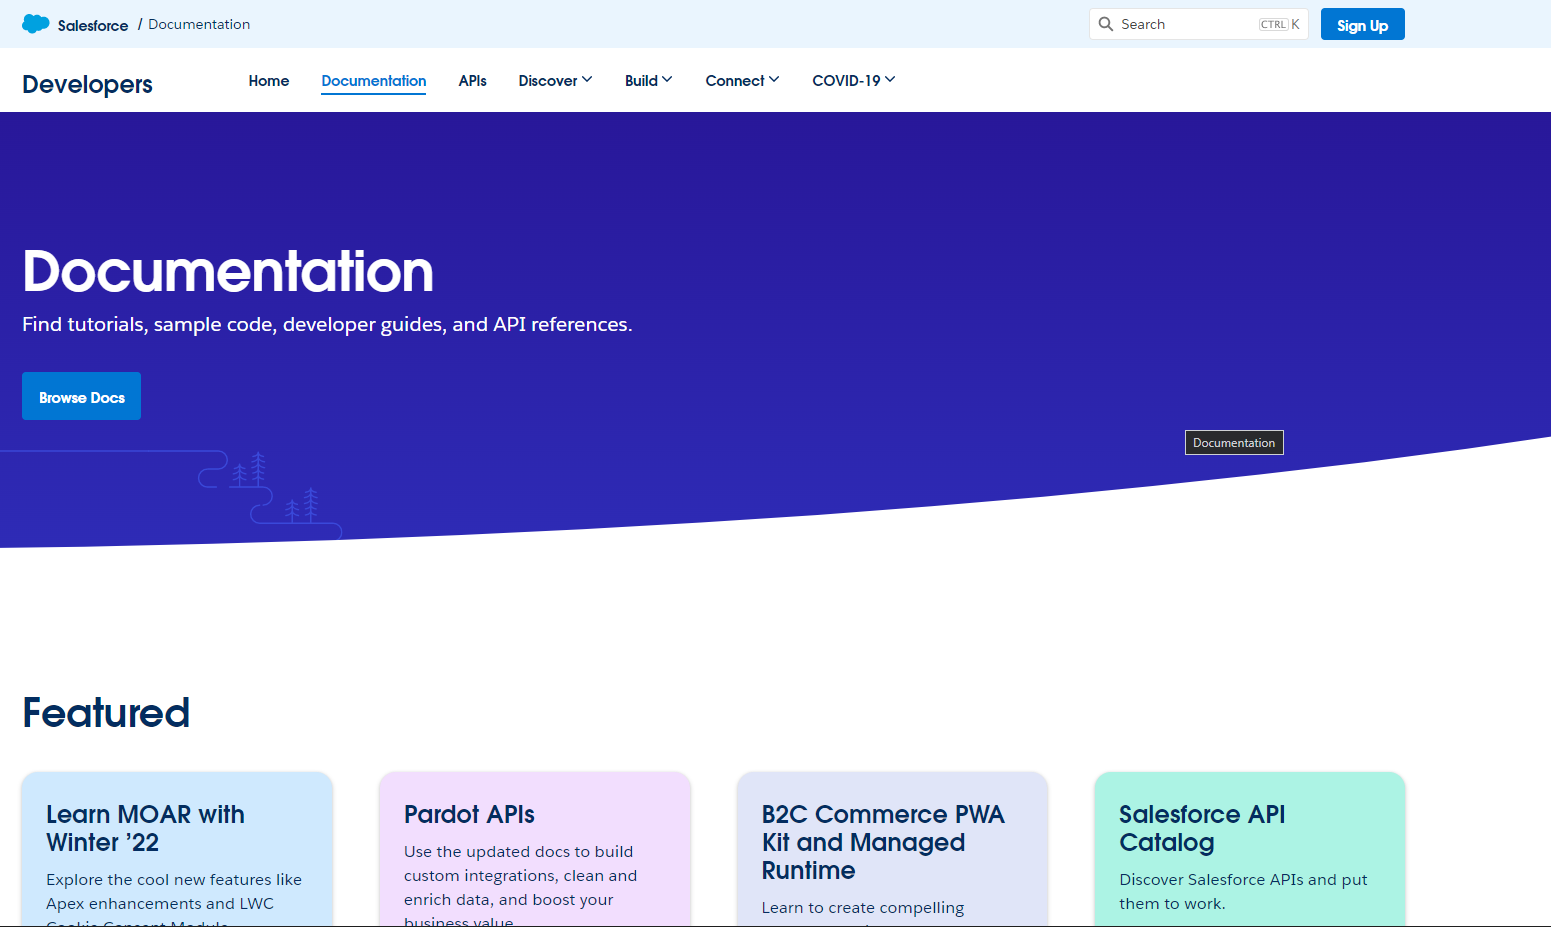Click the Documentation breadcrumb text

pyautogui.click(x=199, y=24)
